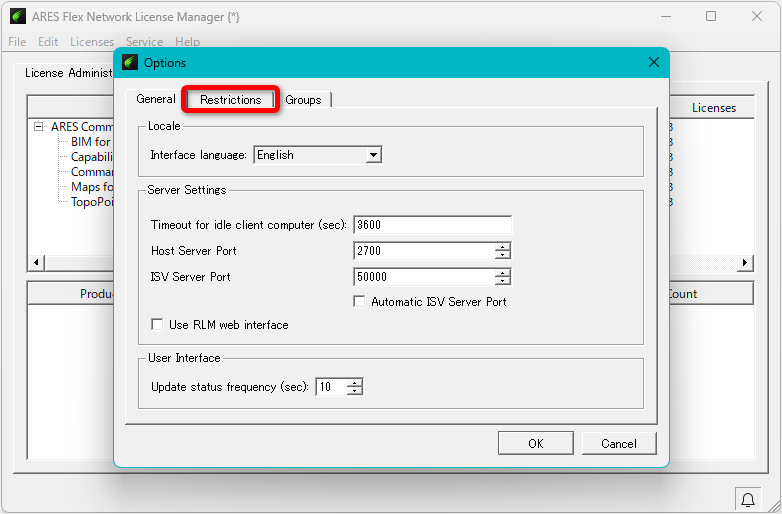782x514 pixels.
Task: Open the Edit menu
Action: [x=48, y=42]
